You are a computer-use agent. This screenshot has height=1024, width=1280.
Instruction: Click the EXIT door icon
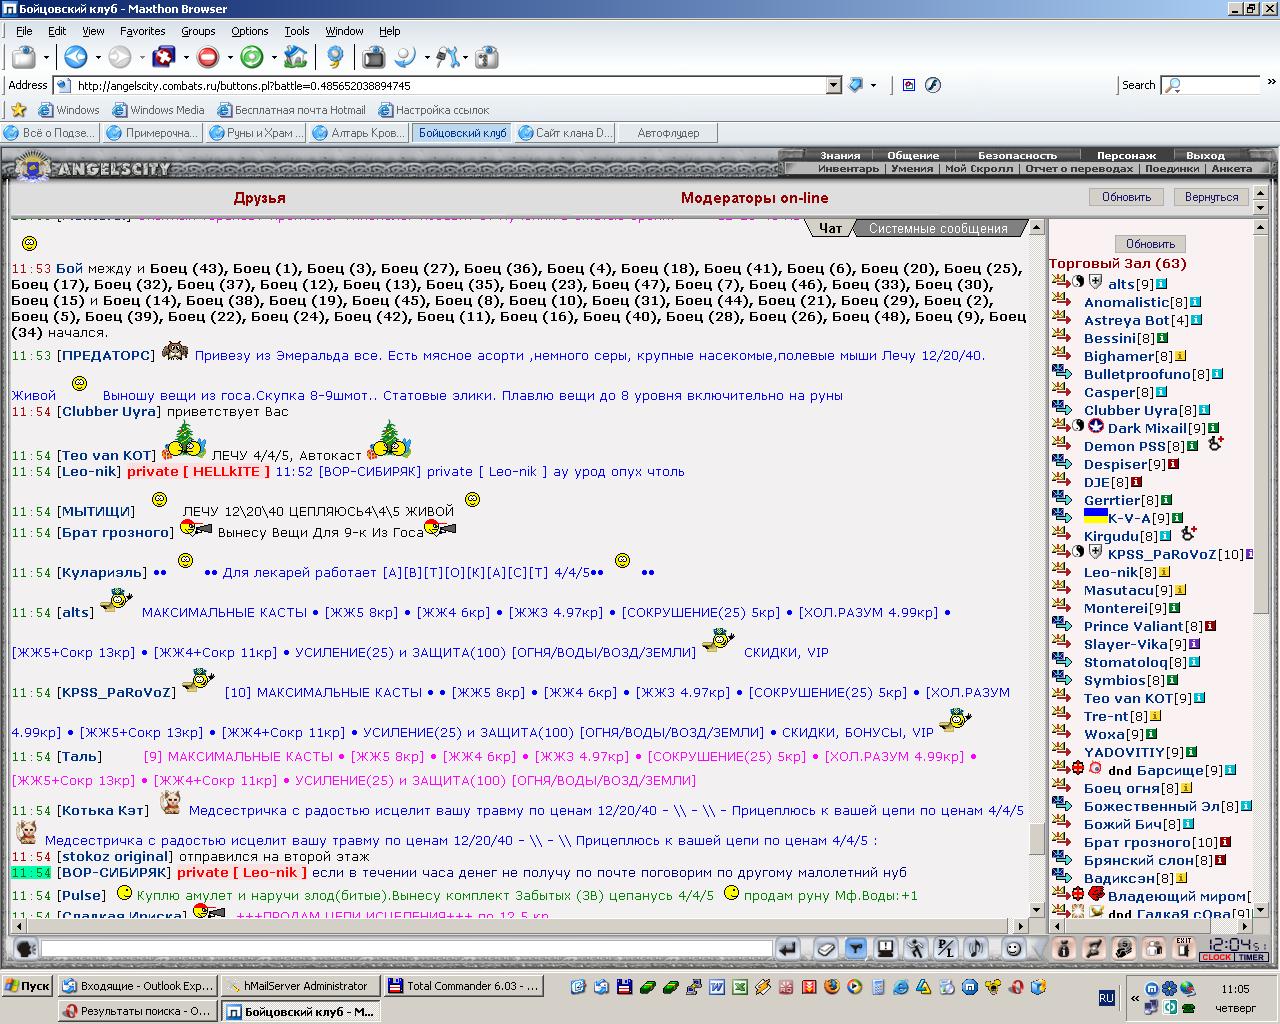1183,948
